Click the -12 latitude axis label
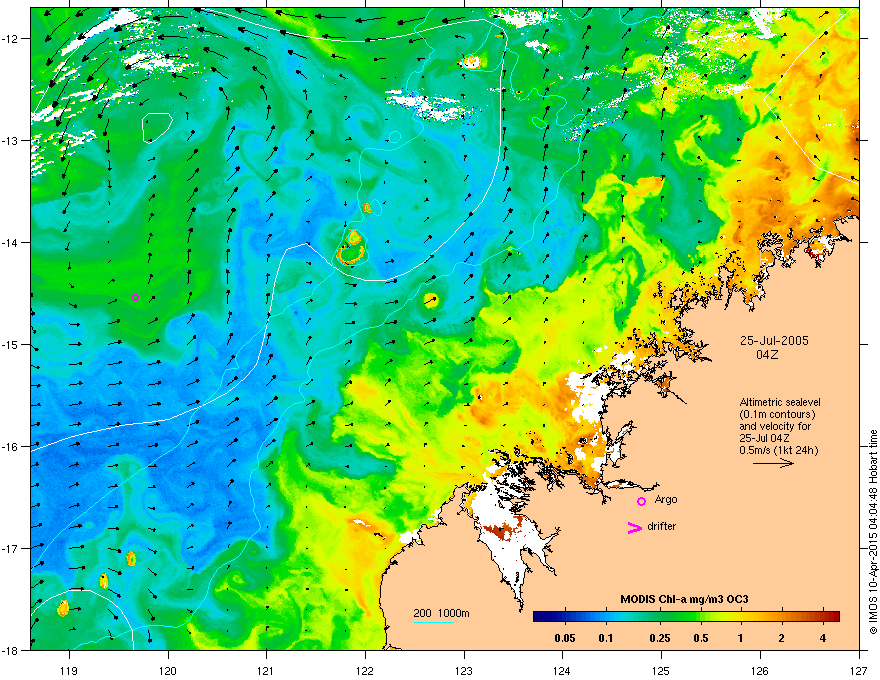Image resolution: width=880 pixels, height=680 pixels. pos(11,39)
